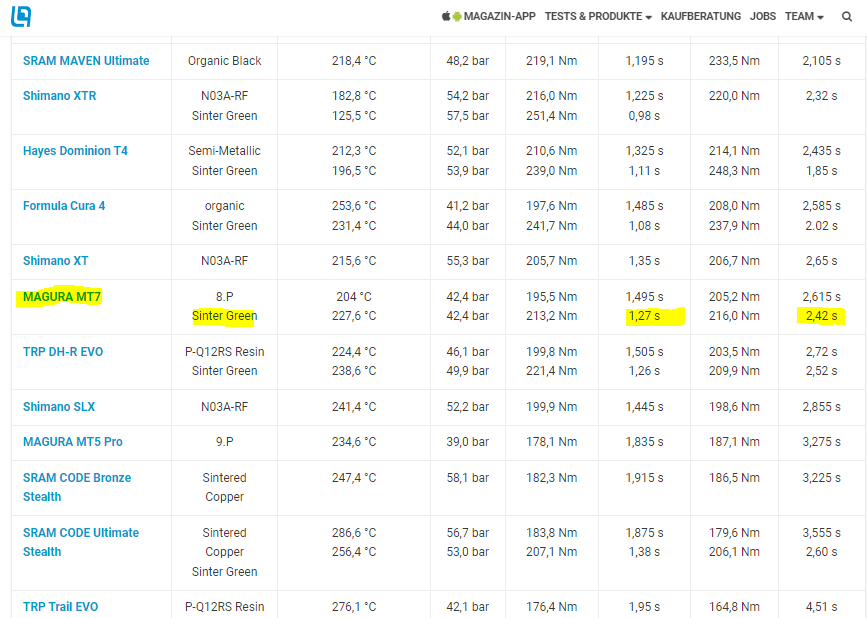This screenshot has width=867, height=618.
Task: Open the Kaufberatung menu item
Action: (x=701, y=17)
